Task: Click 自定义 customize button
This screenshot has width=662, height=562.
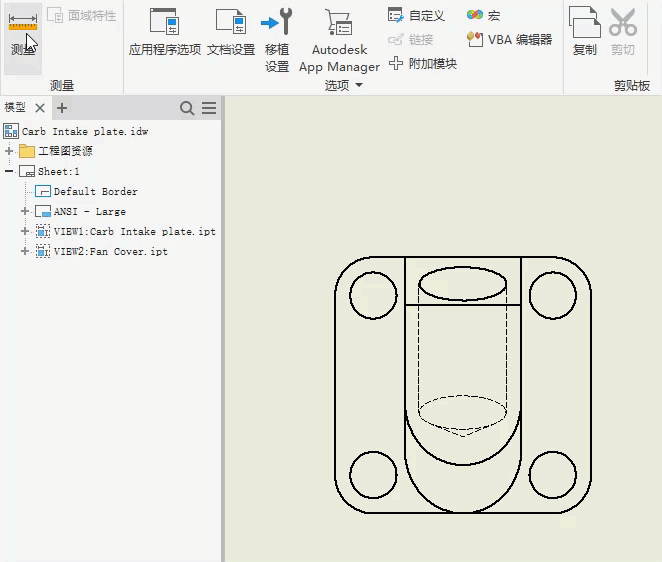Action: 416,16
